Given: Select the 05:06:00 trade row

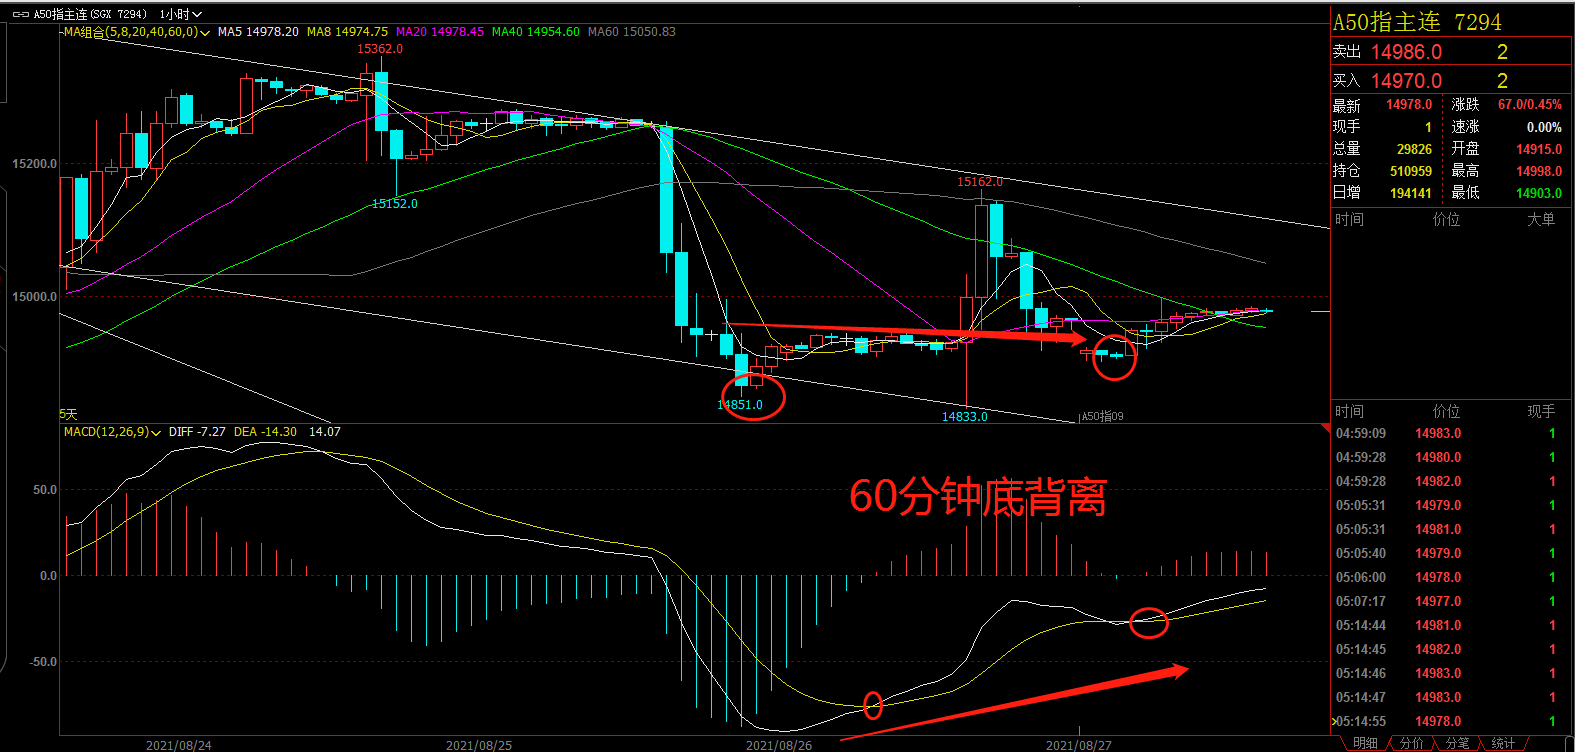Looking at the screenshot, I should click(1451, 577).
